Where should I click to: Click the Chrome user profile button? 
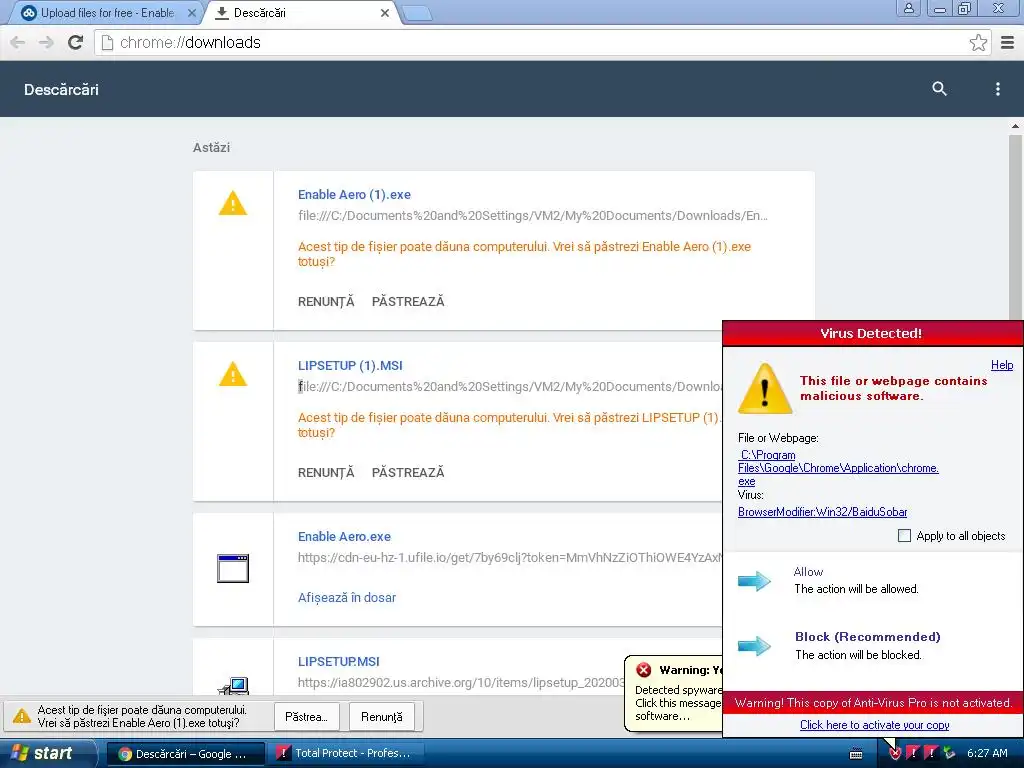tap(908, 8)
